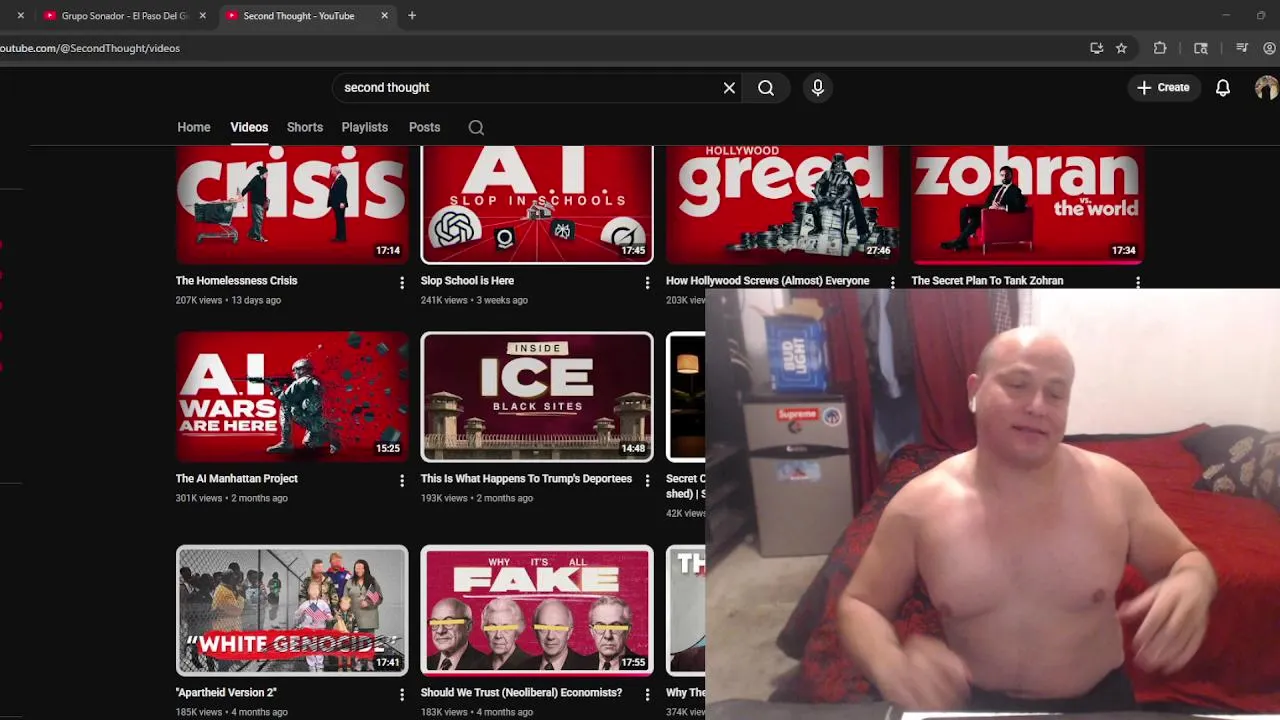Click 193K views · 2 months ago text
This screenshot has width=1280, height=720.
coord(476,498)
